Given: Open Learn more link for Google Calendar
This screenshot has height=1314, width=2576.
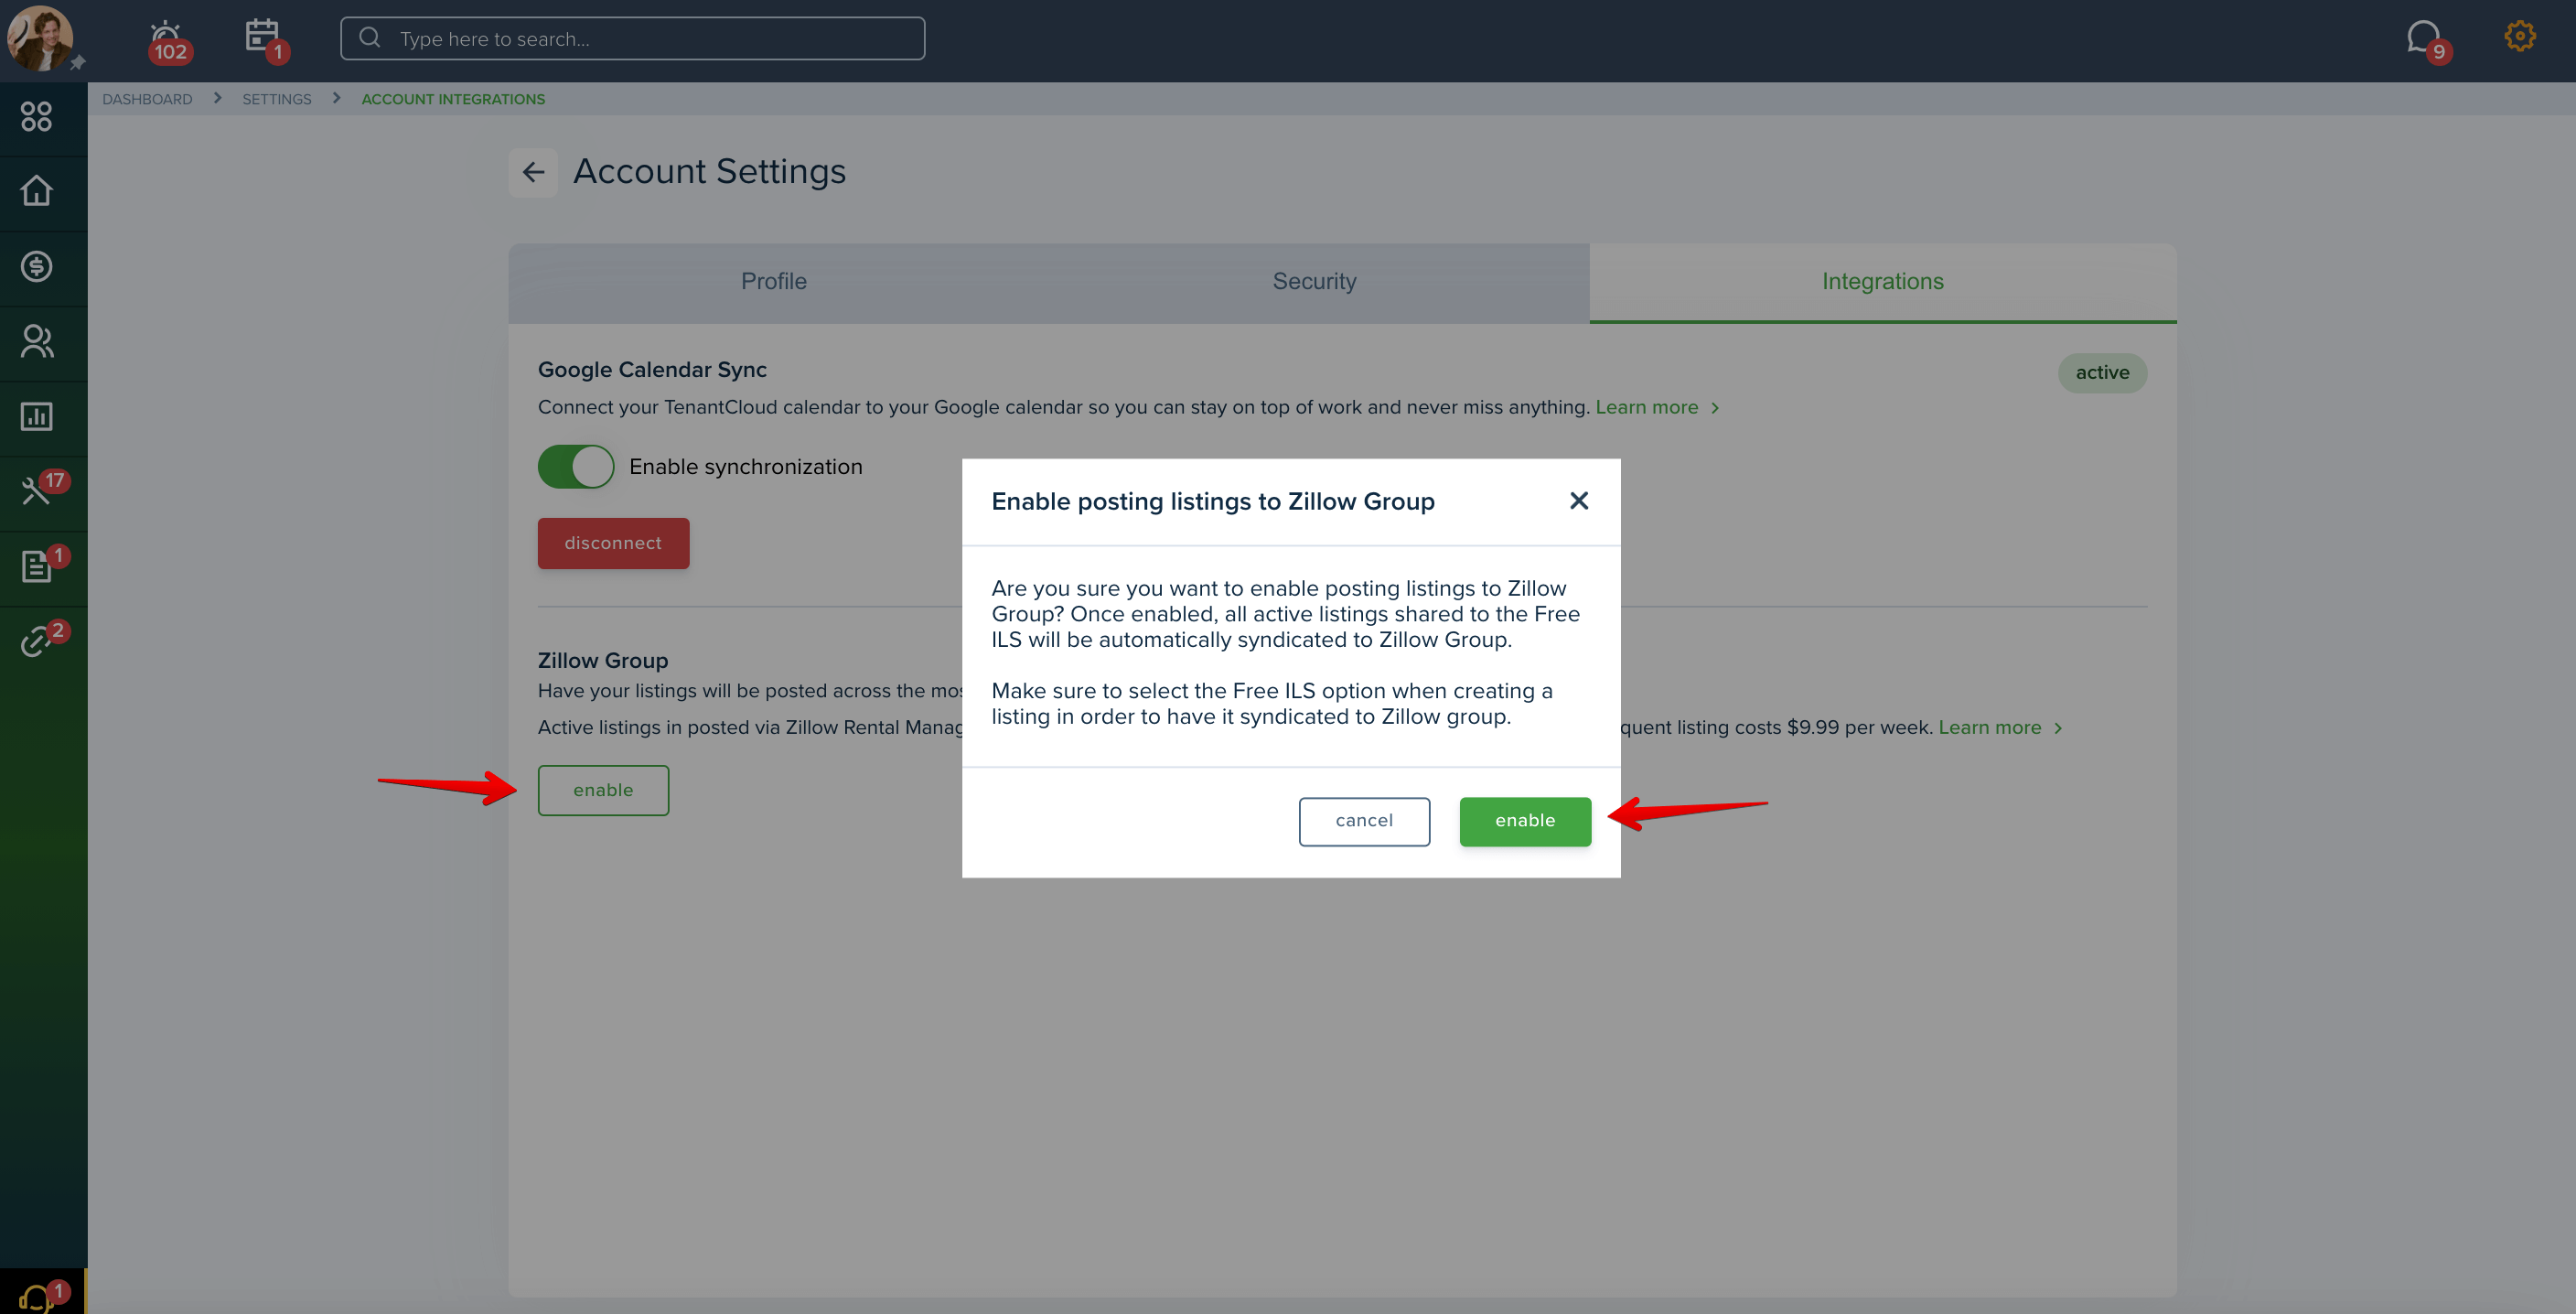Looking at the screenshot, I should click(x=1657, y=408).
